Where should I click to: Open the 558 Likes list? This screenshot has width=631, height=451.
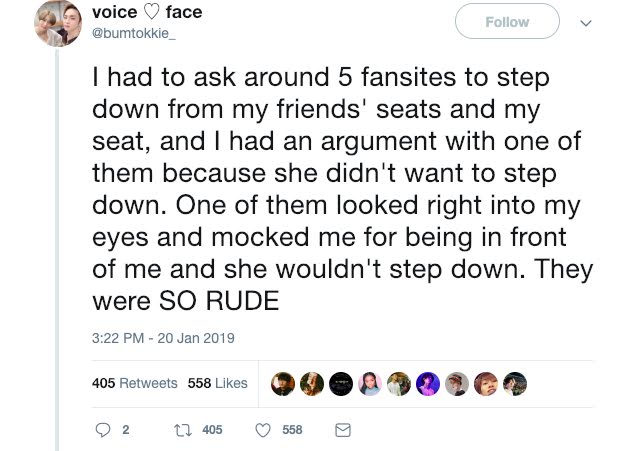[217, 383]
